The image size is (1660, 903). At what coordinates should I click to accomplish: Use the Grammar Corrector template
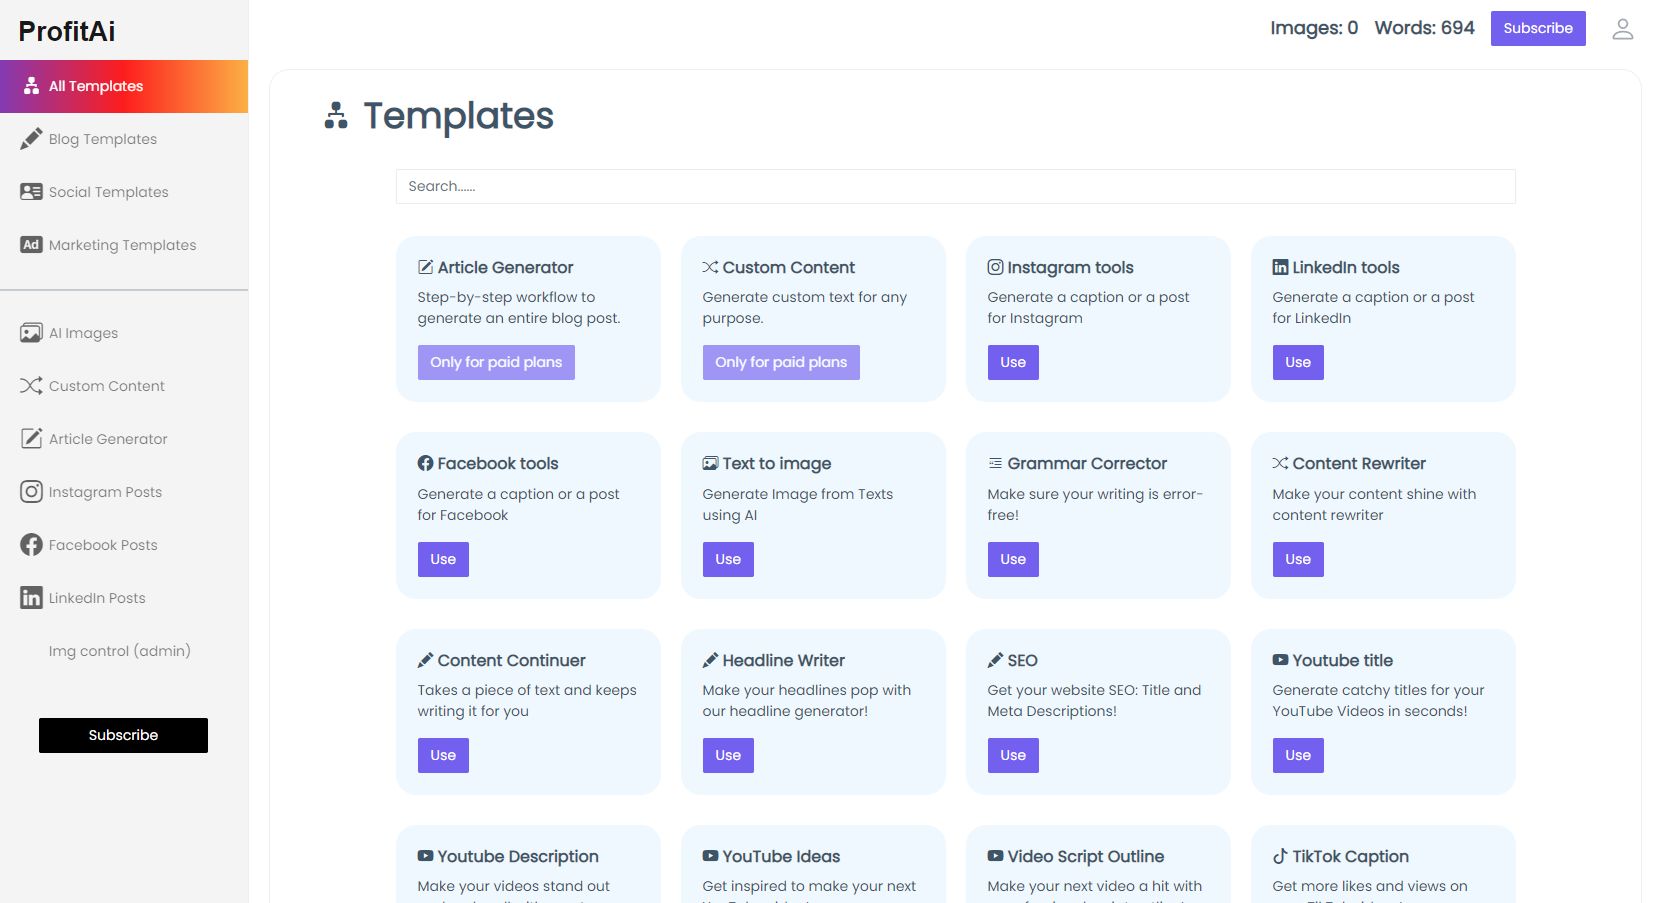coord(1013,559)
